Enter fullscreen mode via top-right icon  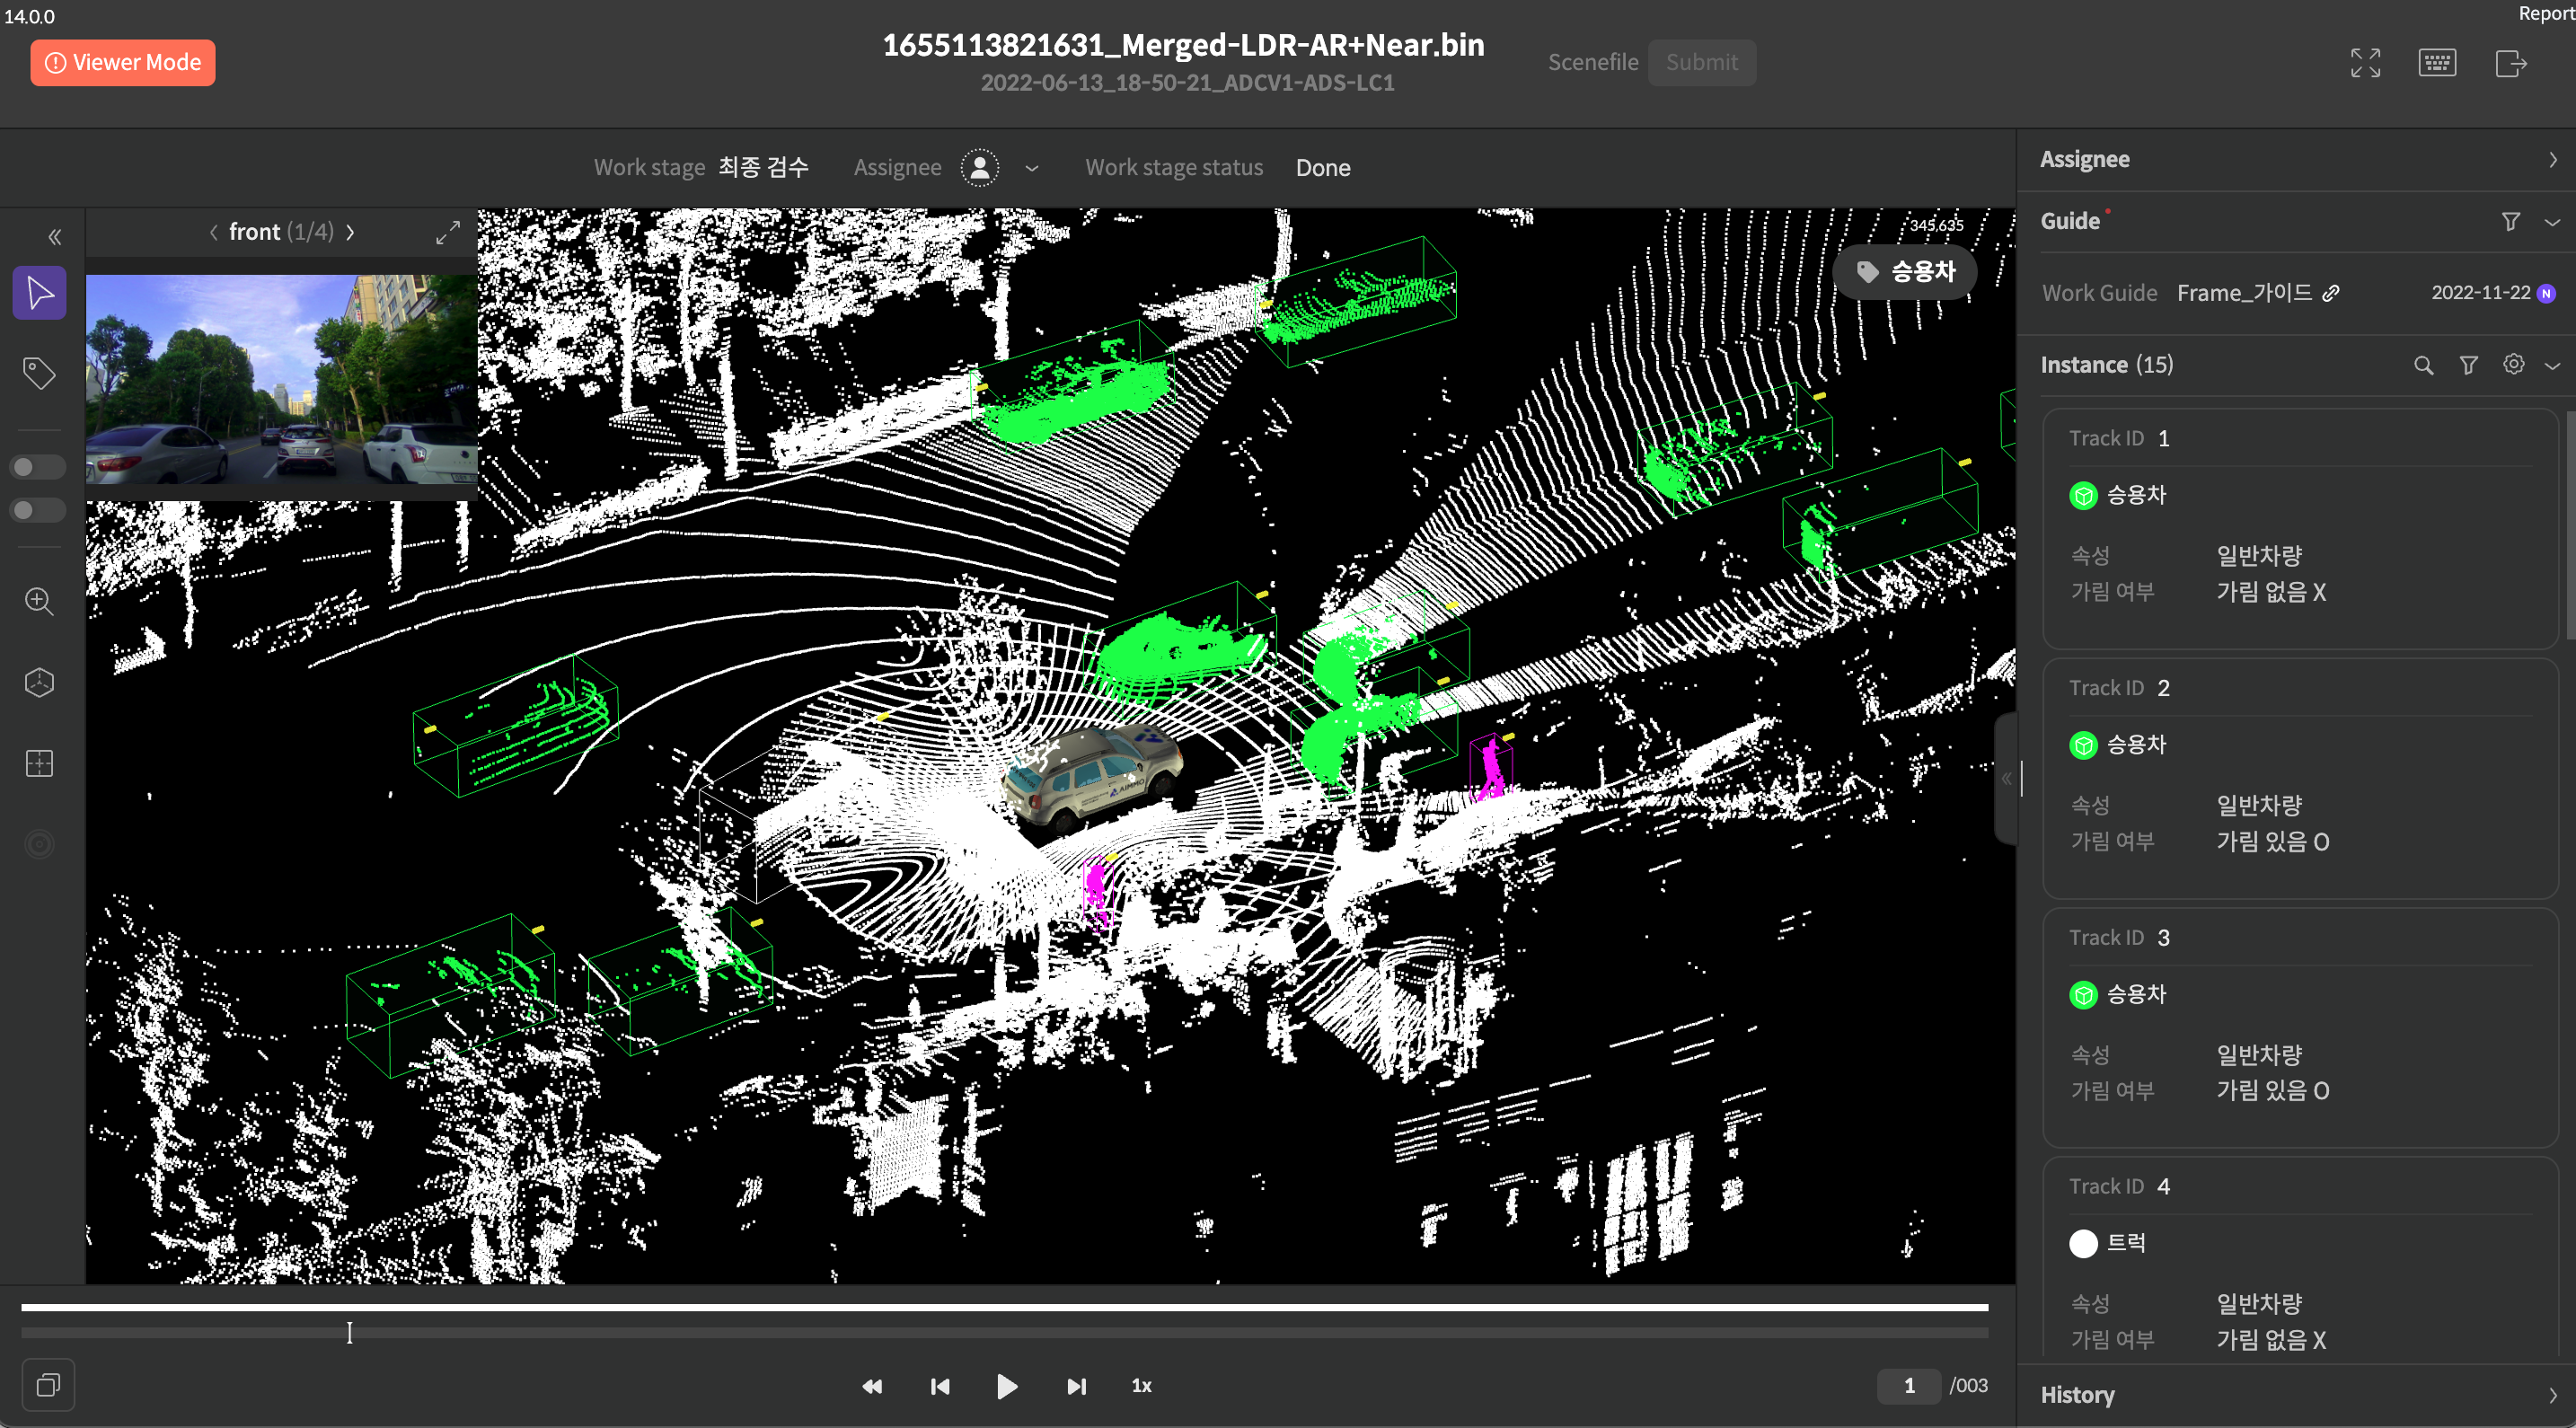click(x=2365, y=63)
